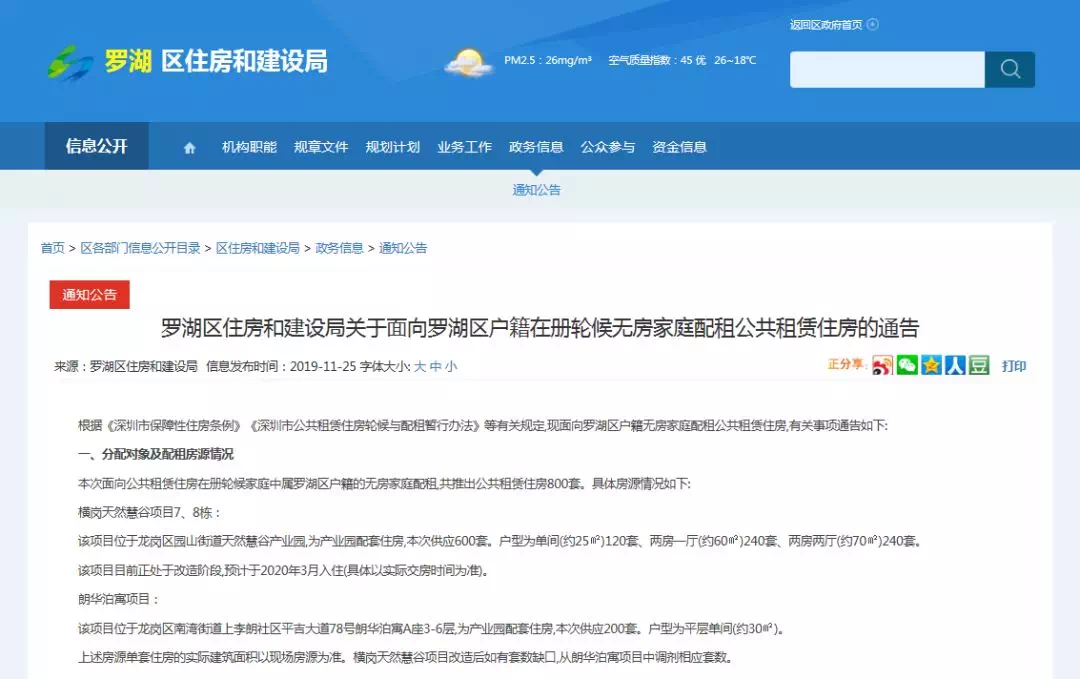Share to Renren icon
Screen dimensions: 1080x679
point(955,366)
